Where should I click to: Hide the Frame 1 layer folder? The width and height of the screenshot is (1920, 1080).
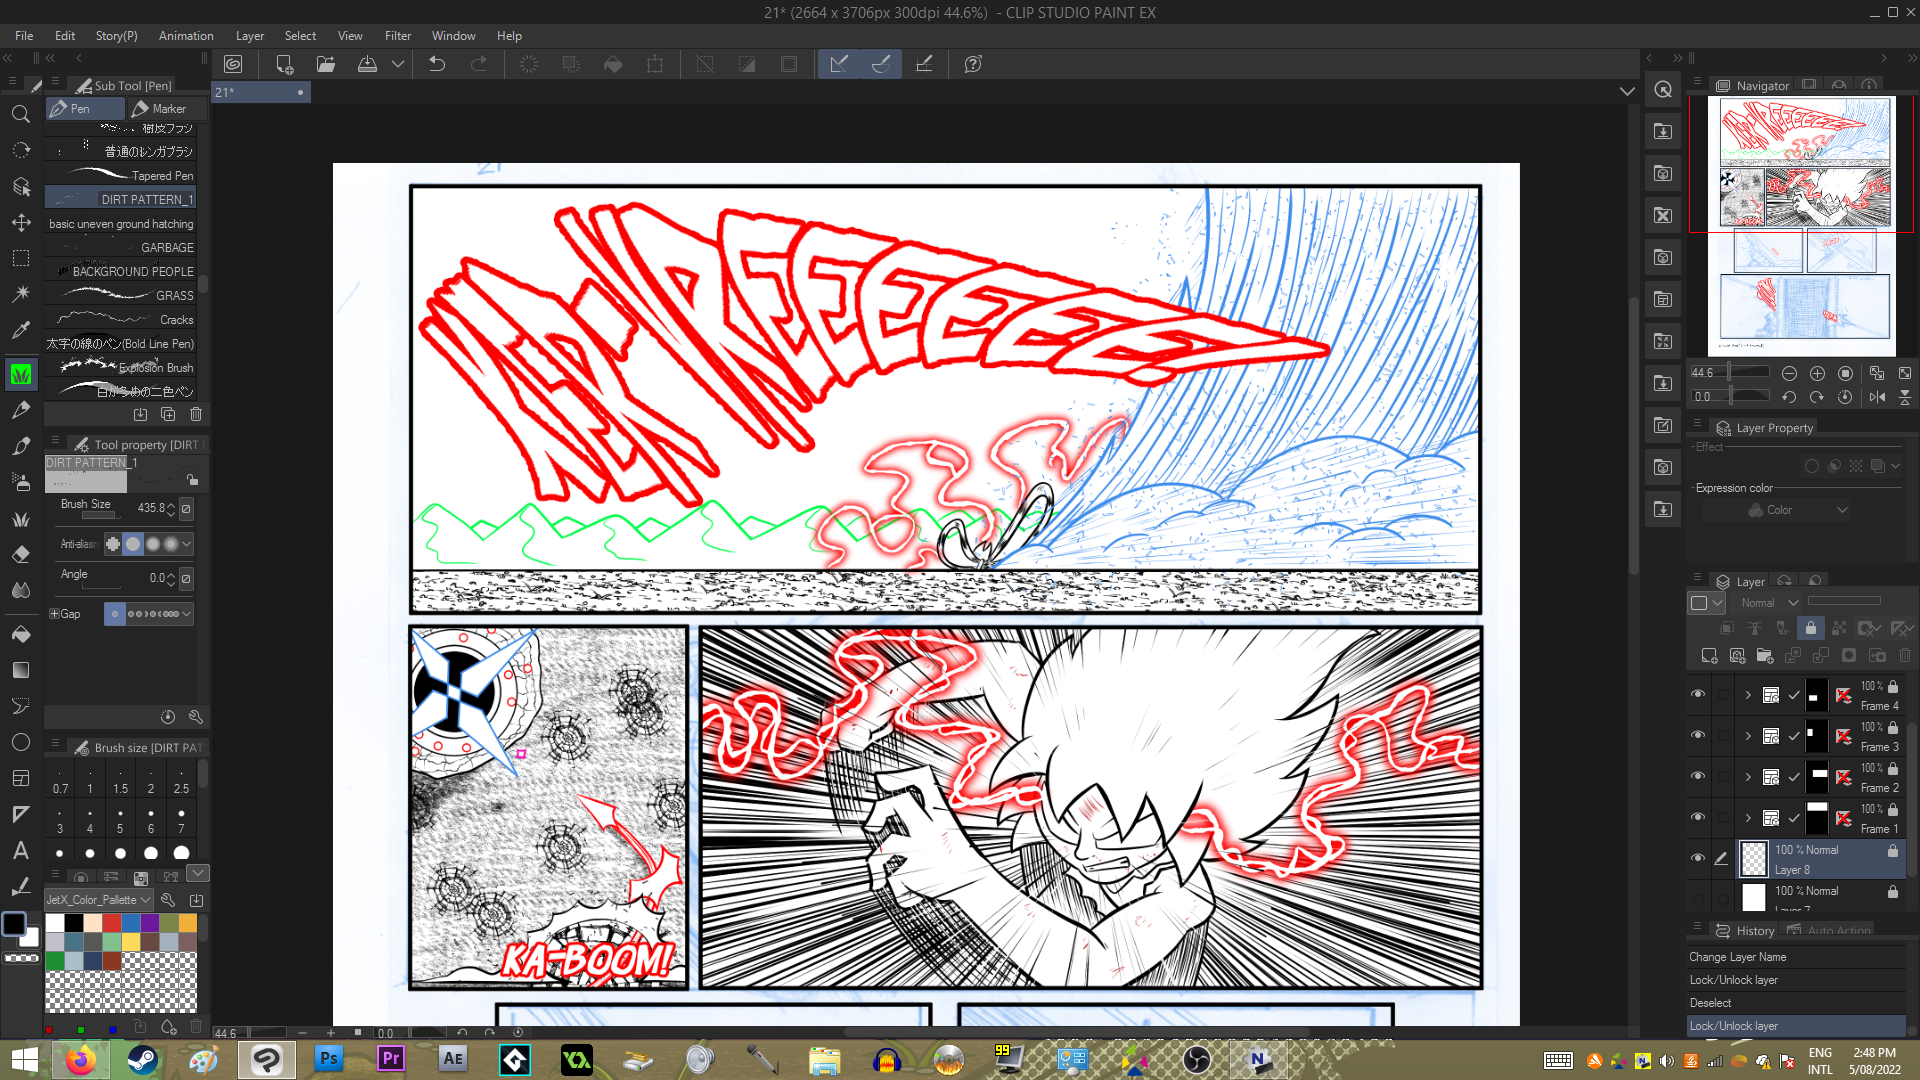tap(1697, 817)
